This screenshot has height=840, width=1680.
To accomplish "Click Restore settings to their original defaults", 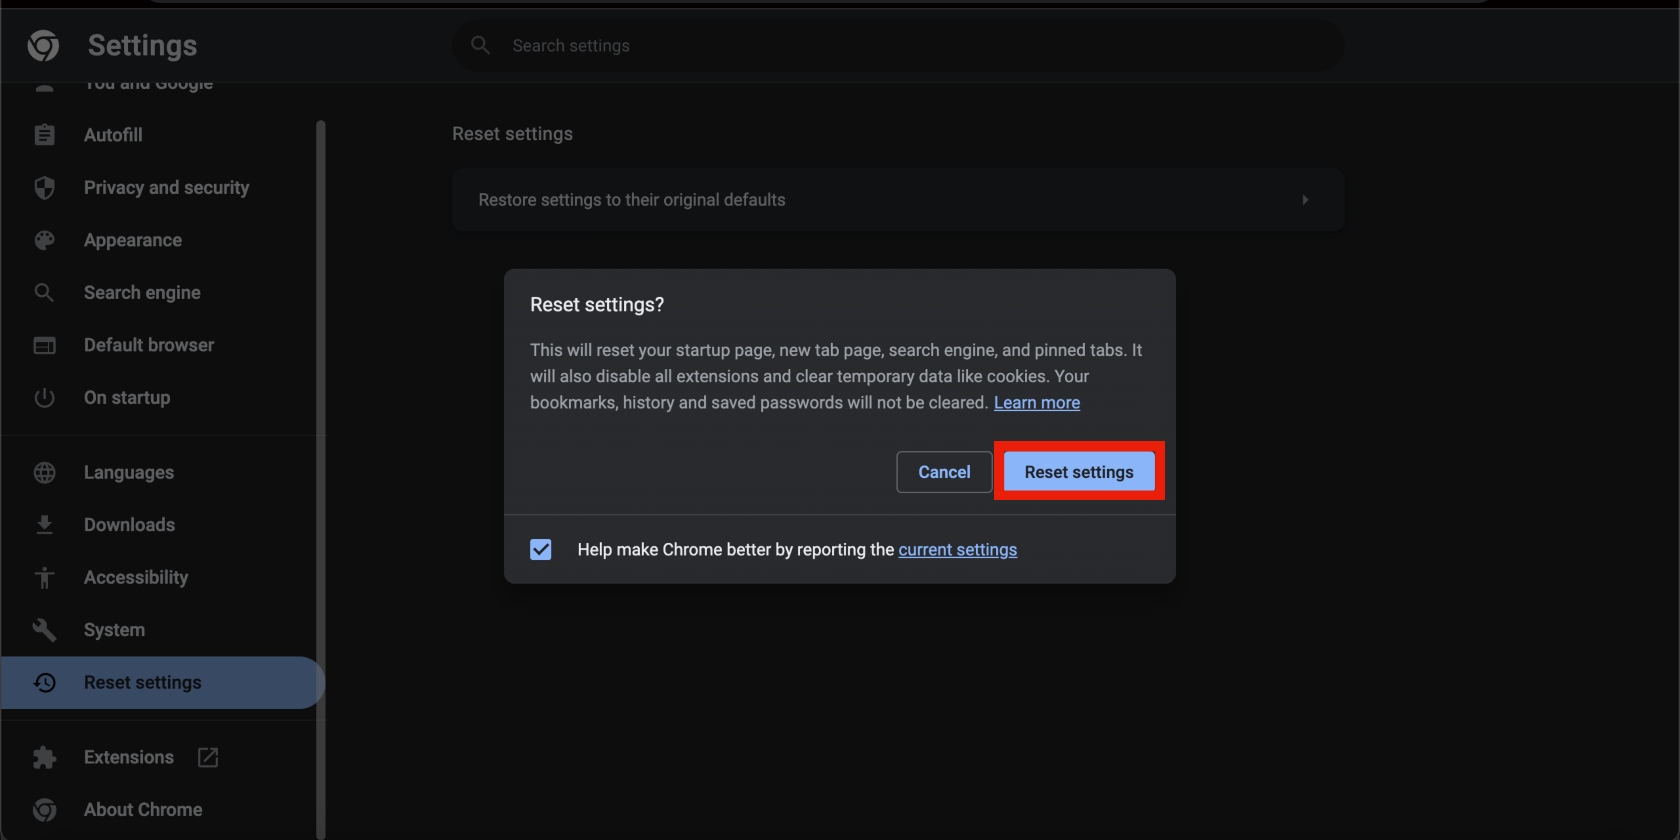I will pyautogui.click(x=898, y=200).
